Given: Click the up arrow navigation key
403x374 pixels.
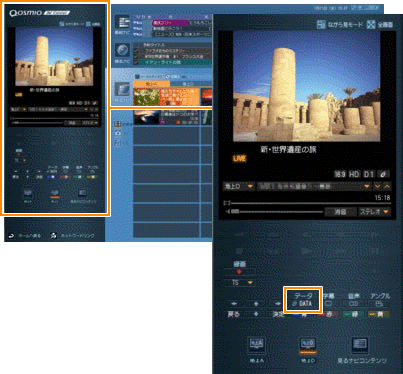Looking at the screenshot, I should (256, 304).
